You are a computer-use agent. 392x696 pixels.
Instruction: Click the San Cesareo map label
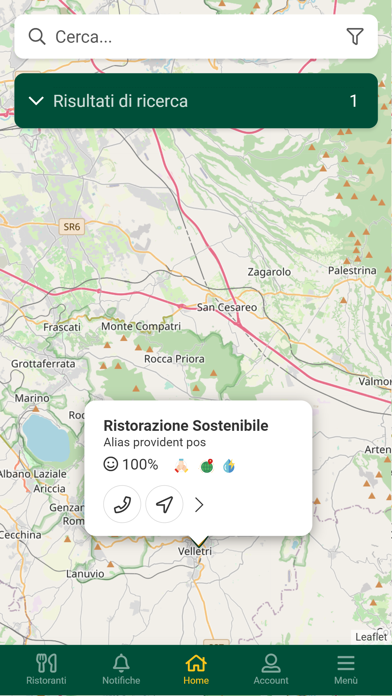(x=227, y=307)
